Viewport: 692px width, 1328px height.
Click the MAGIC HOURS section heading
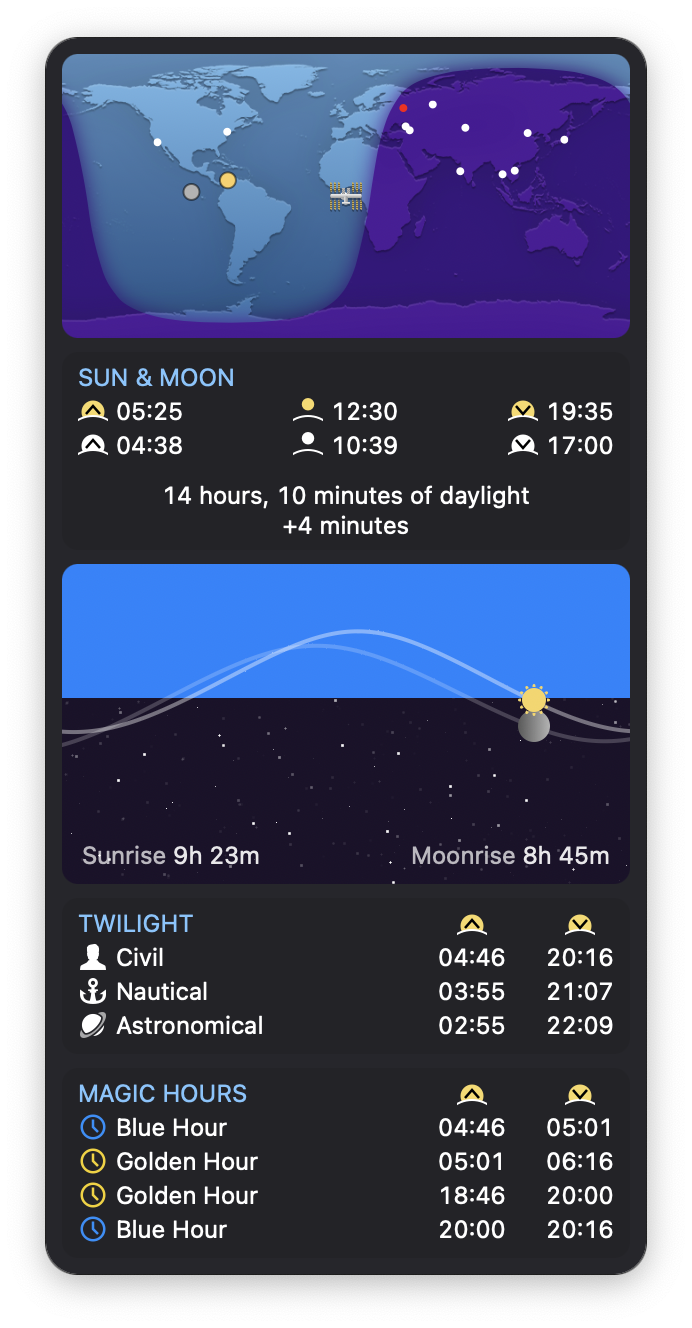pyautogui.click(x=163, y=1093)
